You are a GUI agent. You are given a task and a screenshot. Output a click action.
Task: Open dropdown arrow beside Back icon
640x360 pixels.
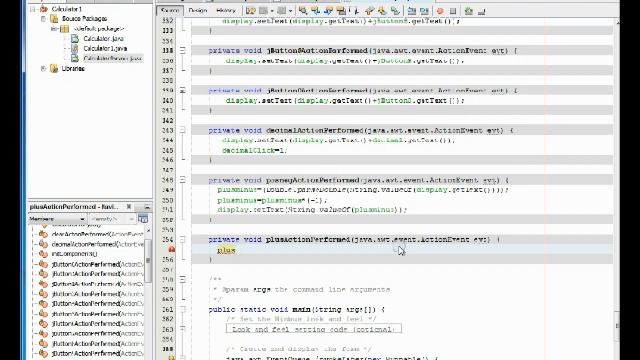(x=272, y=11)
